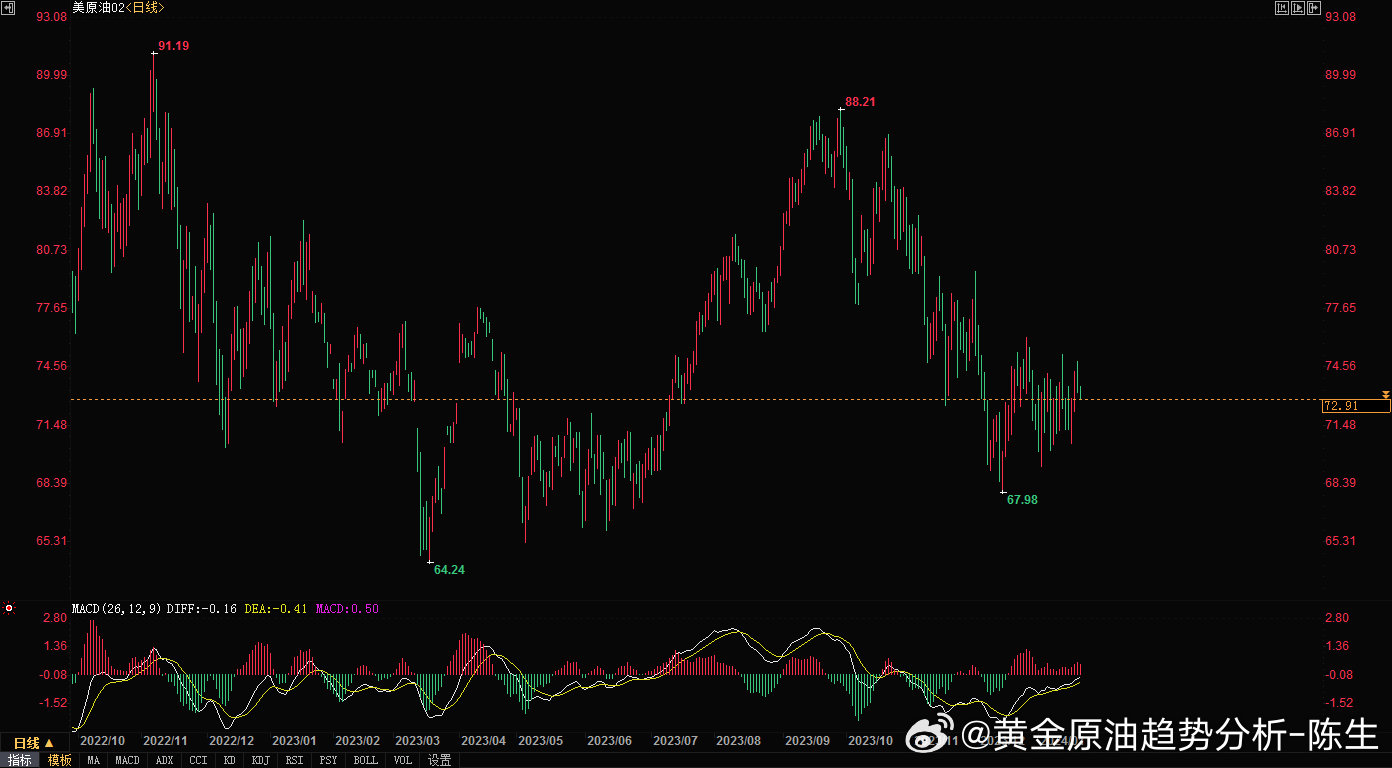Click the DEA:-0.41 value
The image size is (1392, 768).
pos(275,608)
